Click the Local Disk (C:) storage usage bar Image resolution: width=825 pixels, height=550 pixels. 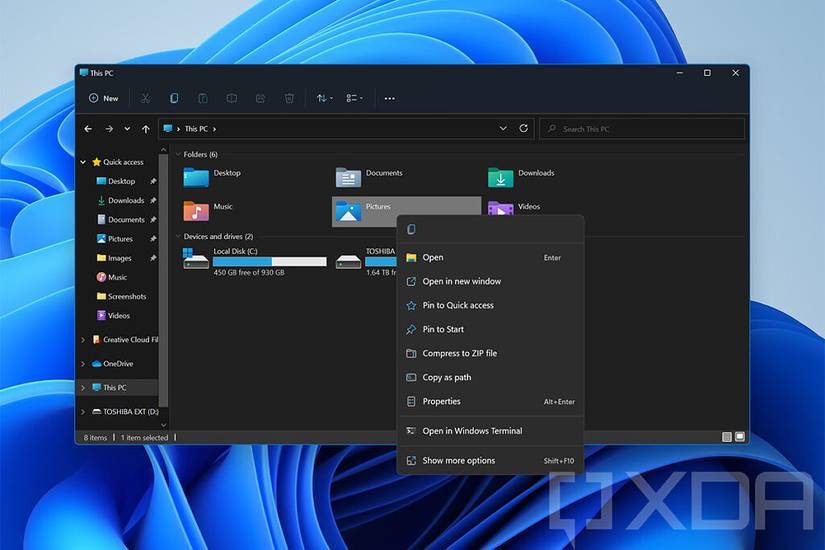pyautogui.click(x=270, y=262)
